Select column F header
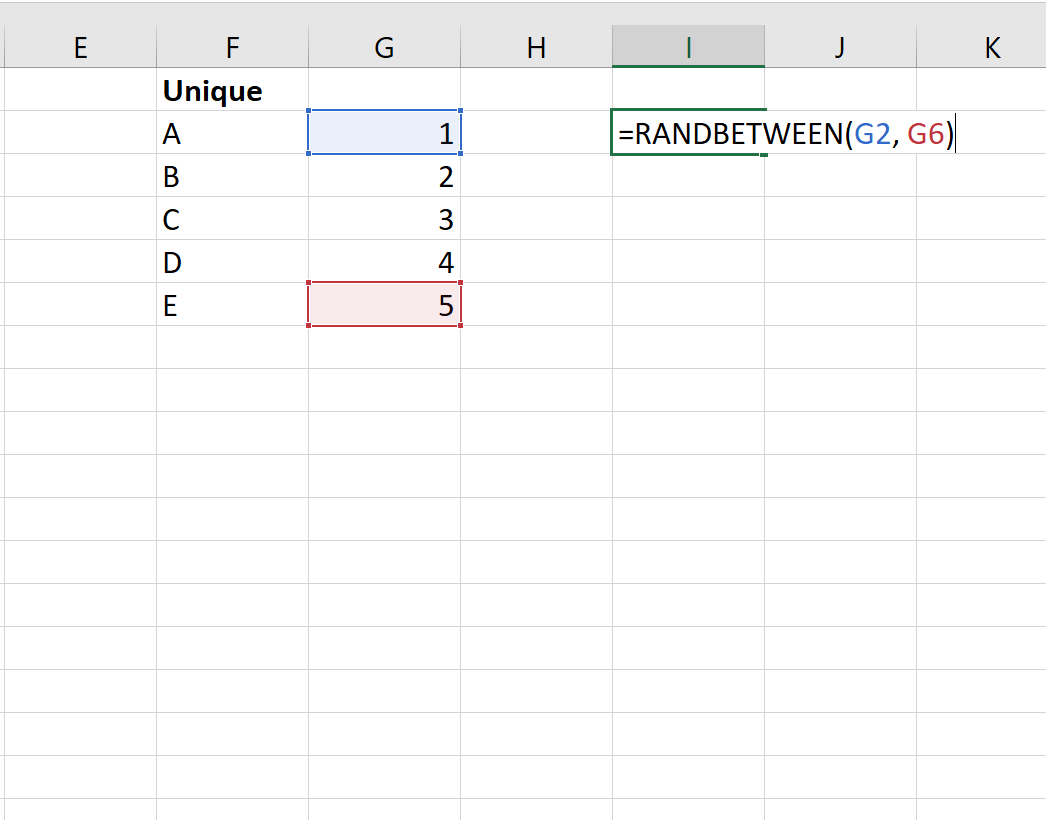Screen dimensions: 1046x820 tap(232, 47)
